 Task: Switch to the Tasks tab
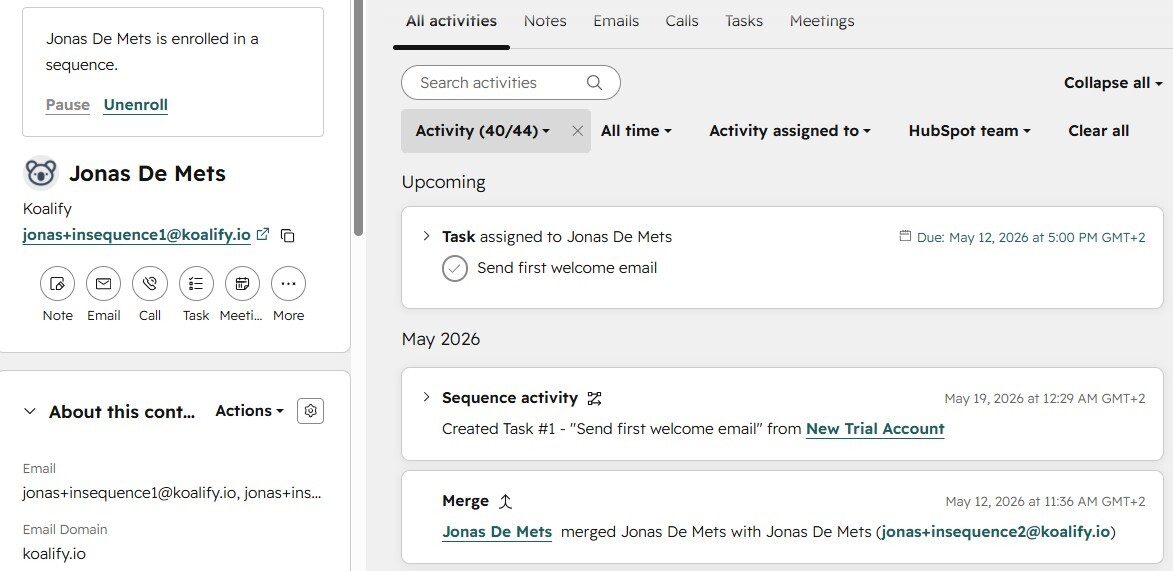(744, 21)
